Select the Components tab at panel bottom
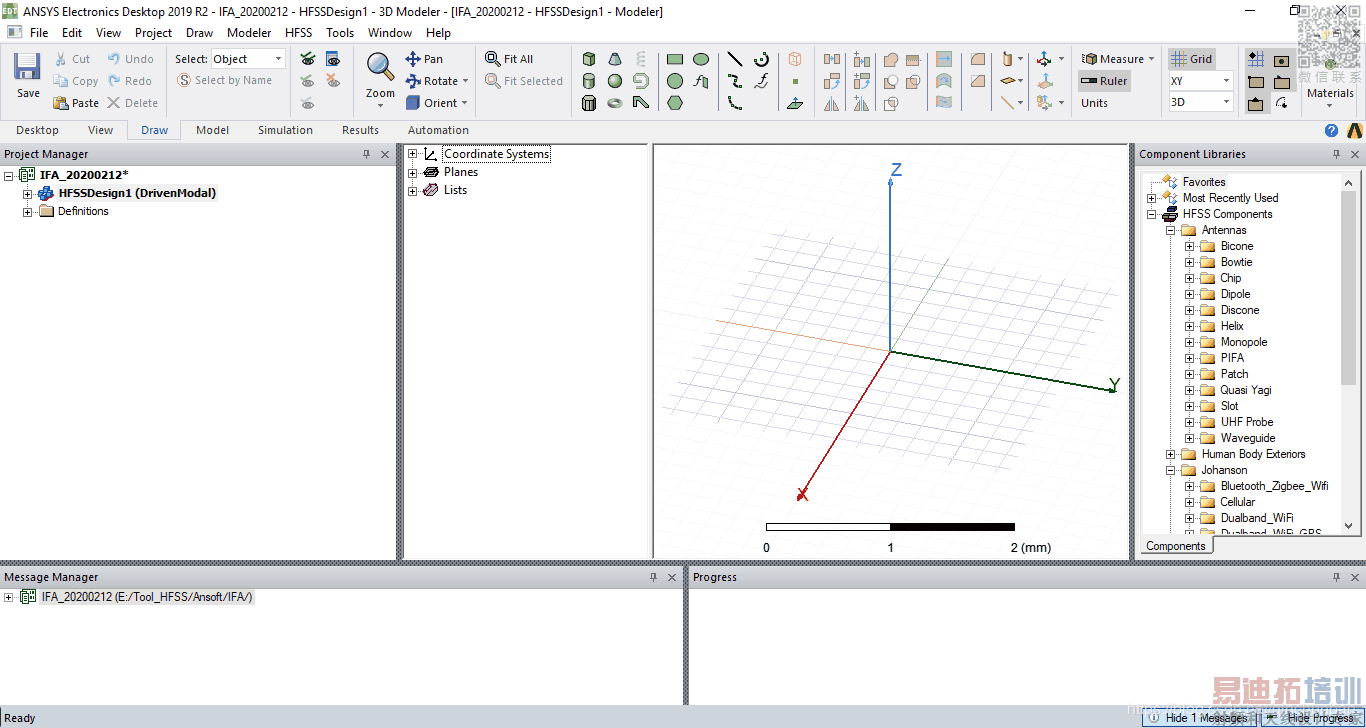 (x=1175, y=546)
